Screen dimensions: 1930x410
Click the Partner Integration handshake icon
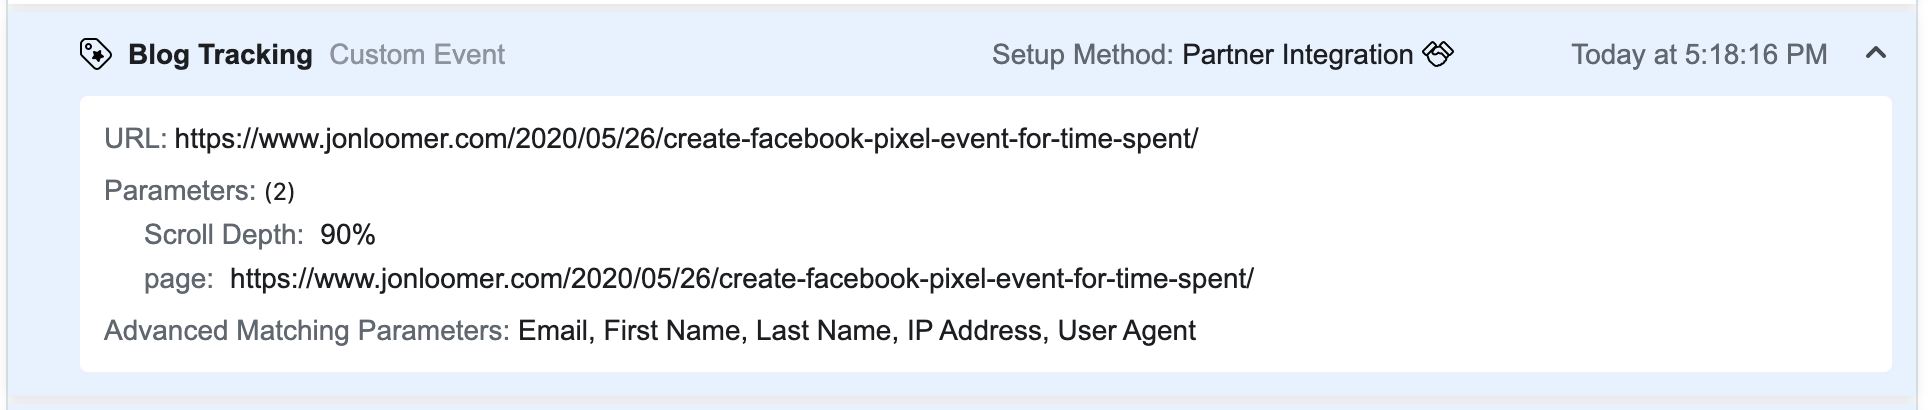(1438, 54)
